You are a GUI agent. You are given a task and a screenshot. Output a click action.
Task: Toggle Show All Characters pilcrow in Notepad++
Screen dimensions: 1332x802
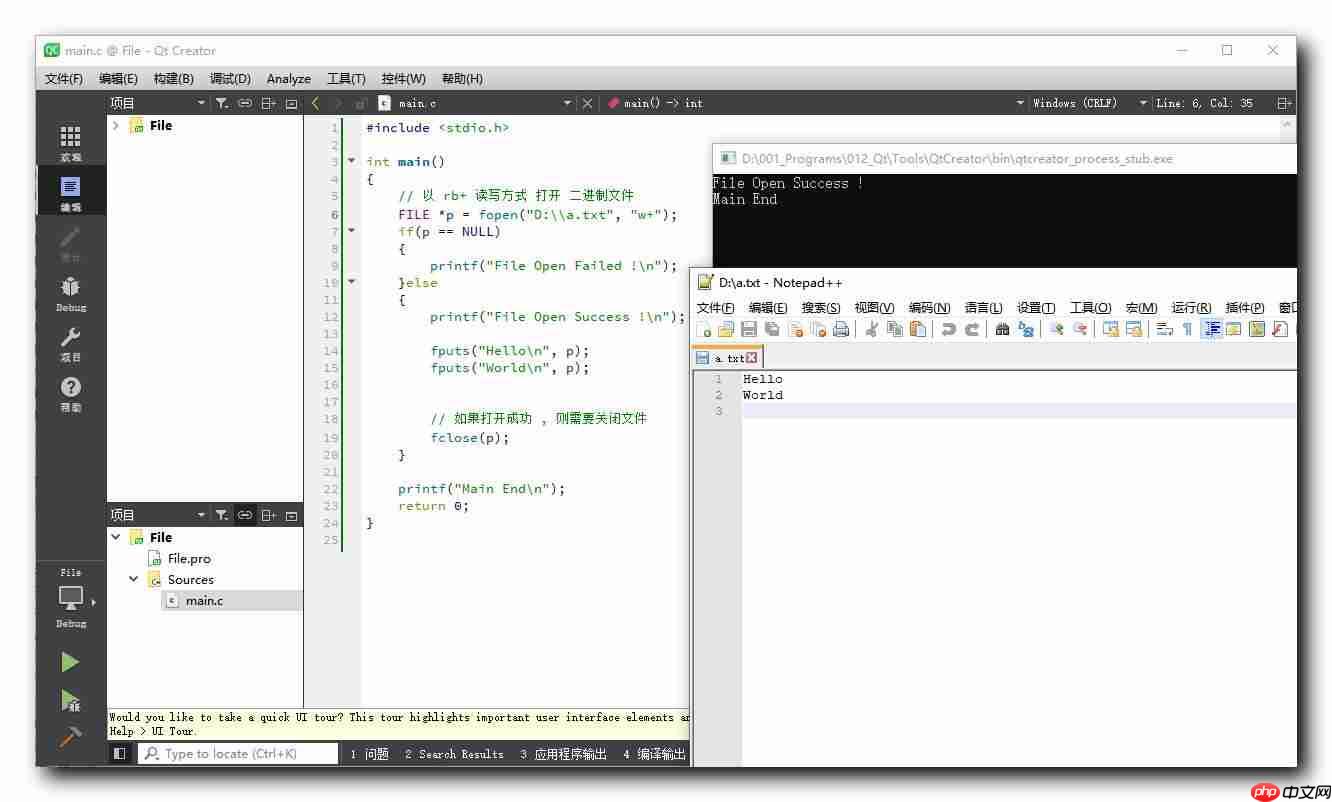coord(1187,329)
